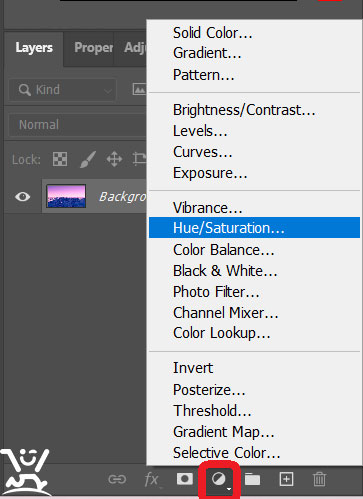The width and height of the screenshot is (363, 499).
Task: Click the link layers icon
Action: pos(117,479)
